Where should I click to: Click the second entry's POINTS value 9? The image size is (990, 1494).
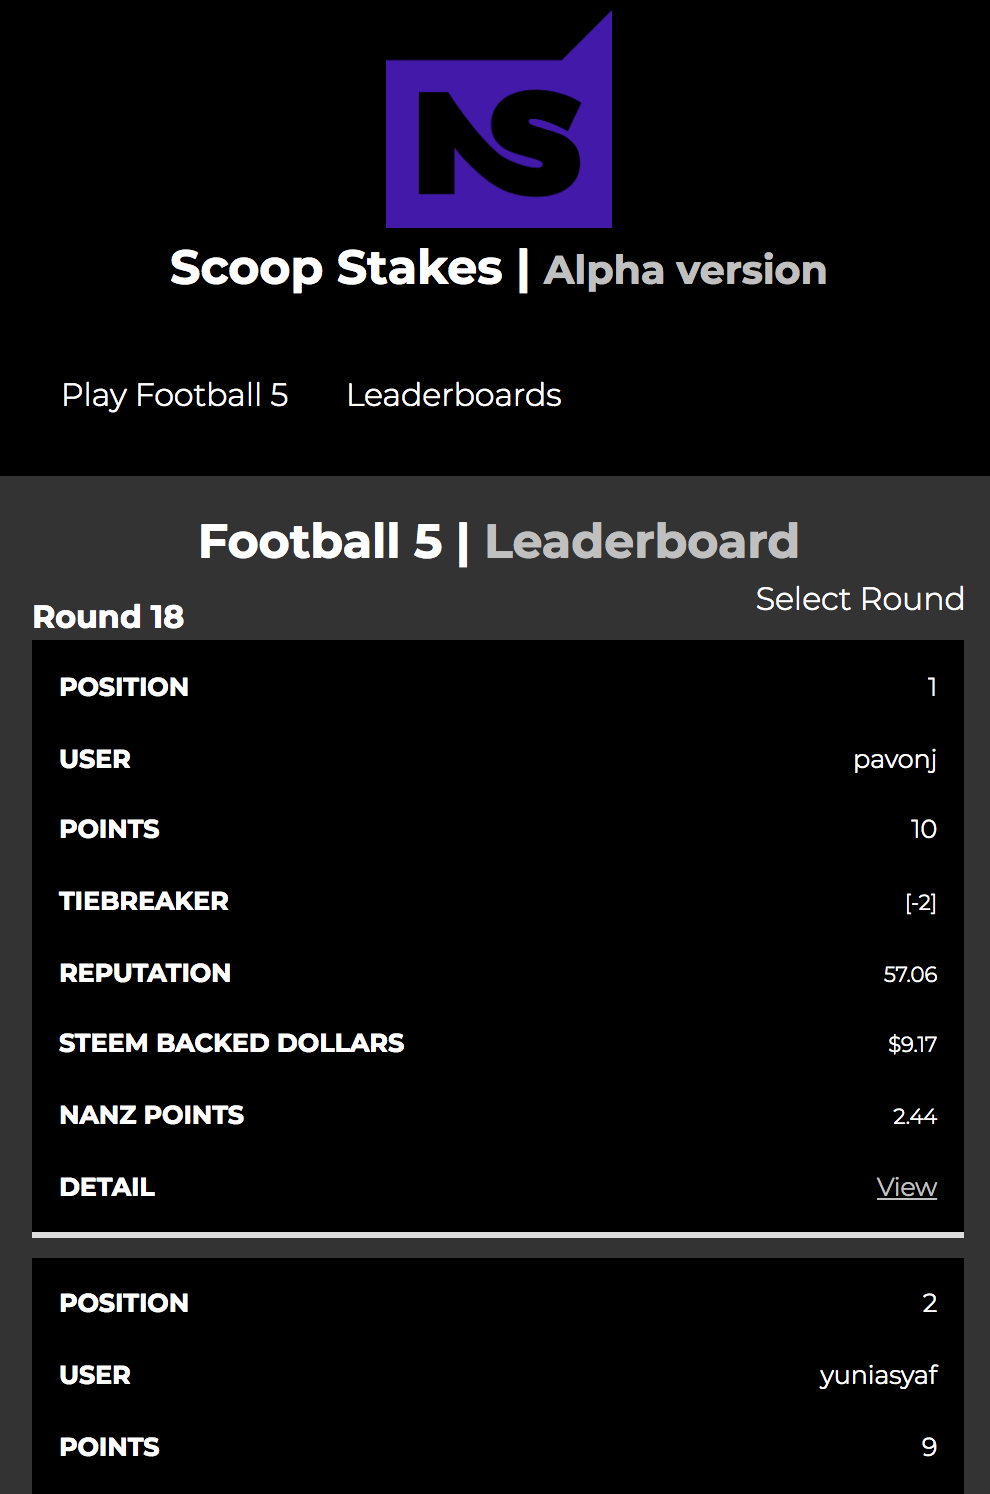click(x=930, y=1447)
